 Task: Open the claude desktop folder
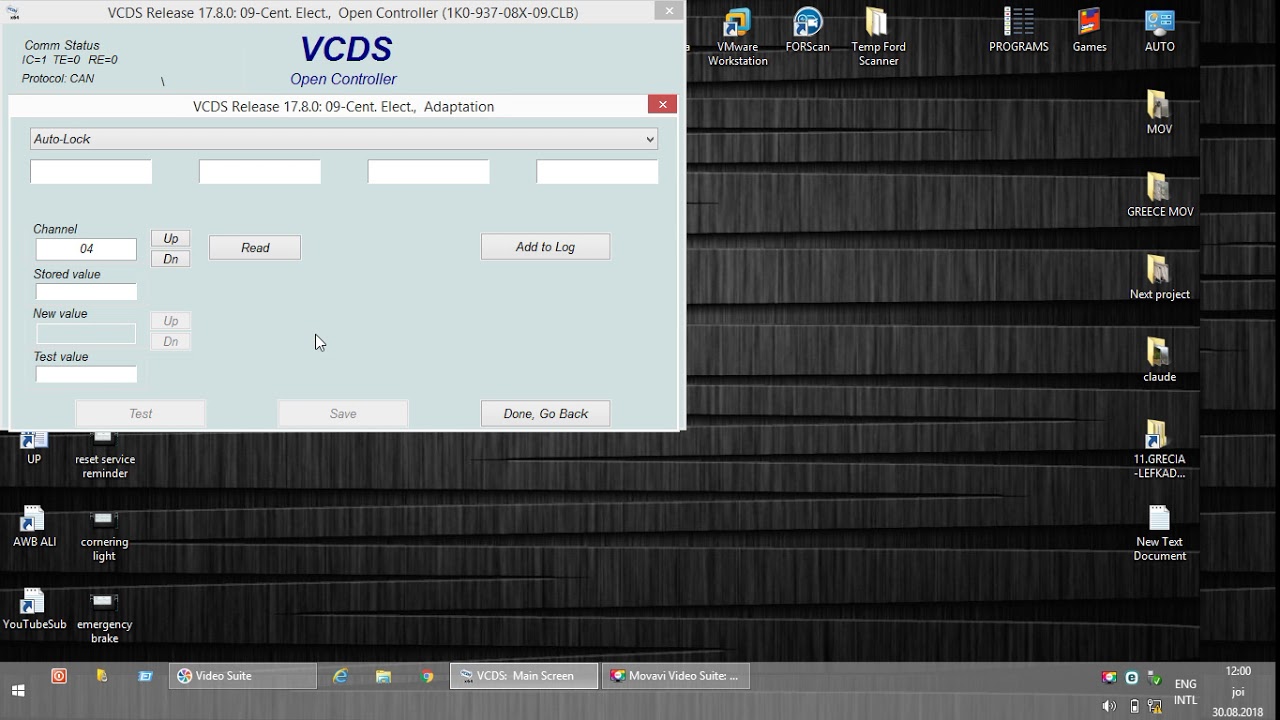1159,360
